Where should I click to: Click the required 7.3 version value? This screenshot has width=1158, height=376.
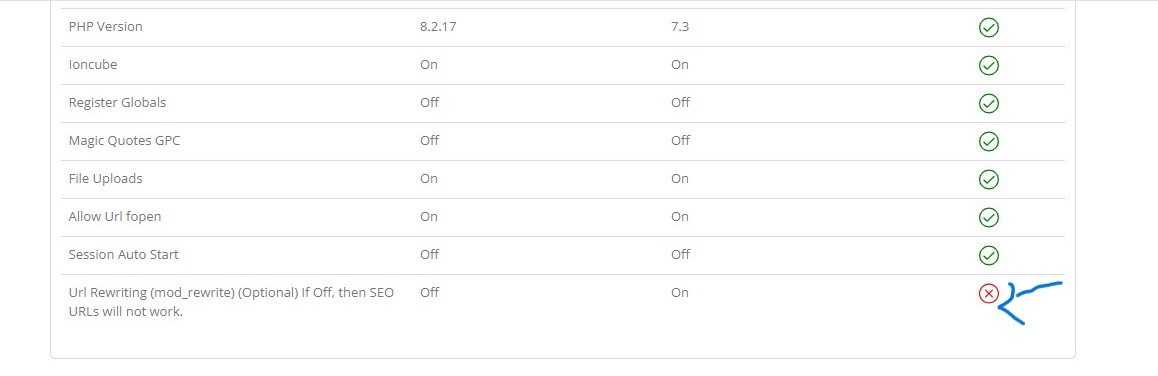[x=680, y=27]
